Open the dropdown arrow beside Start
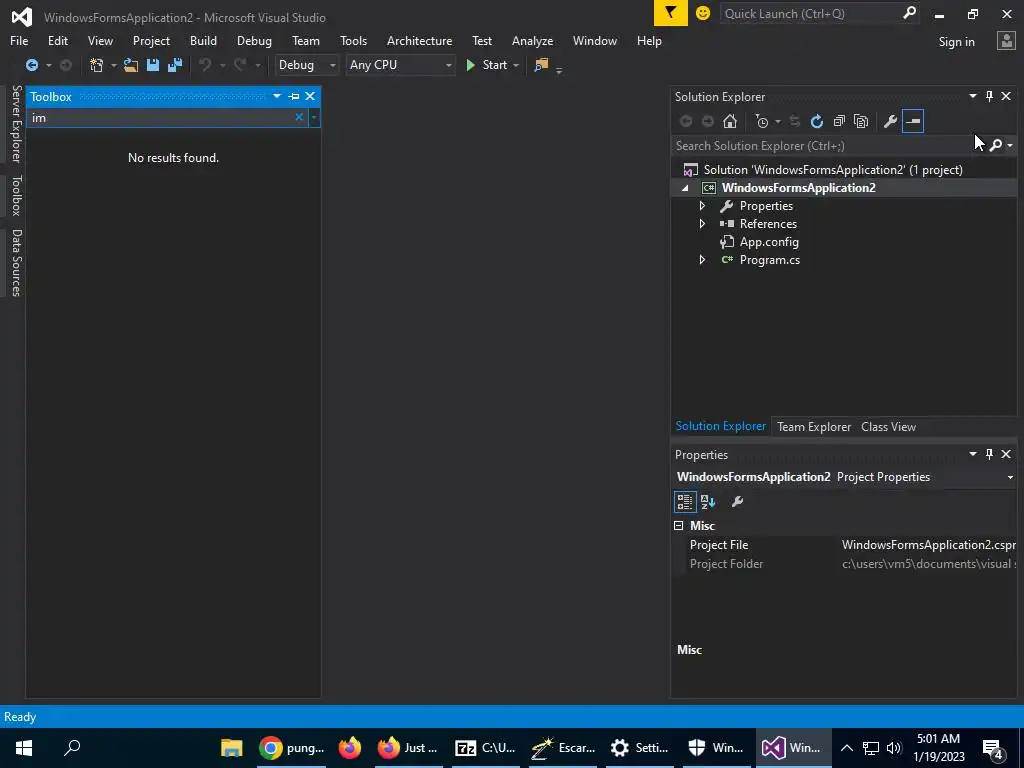The height and width of the screenshot is (768, 1024). click(516, 65)
